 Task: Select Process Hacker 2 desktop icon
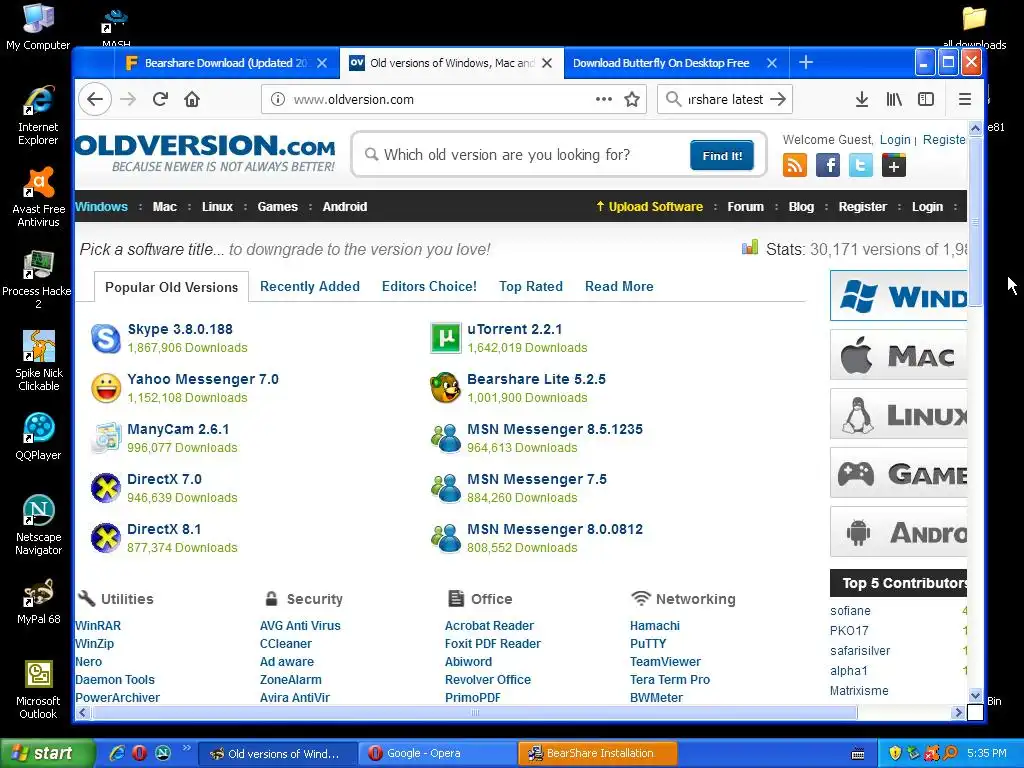[37, 279]
